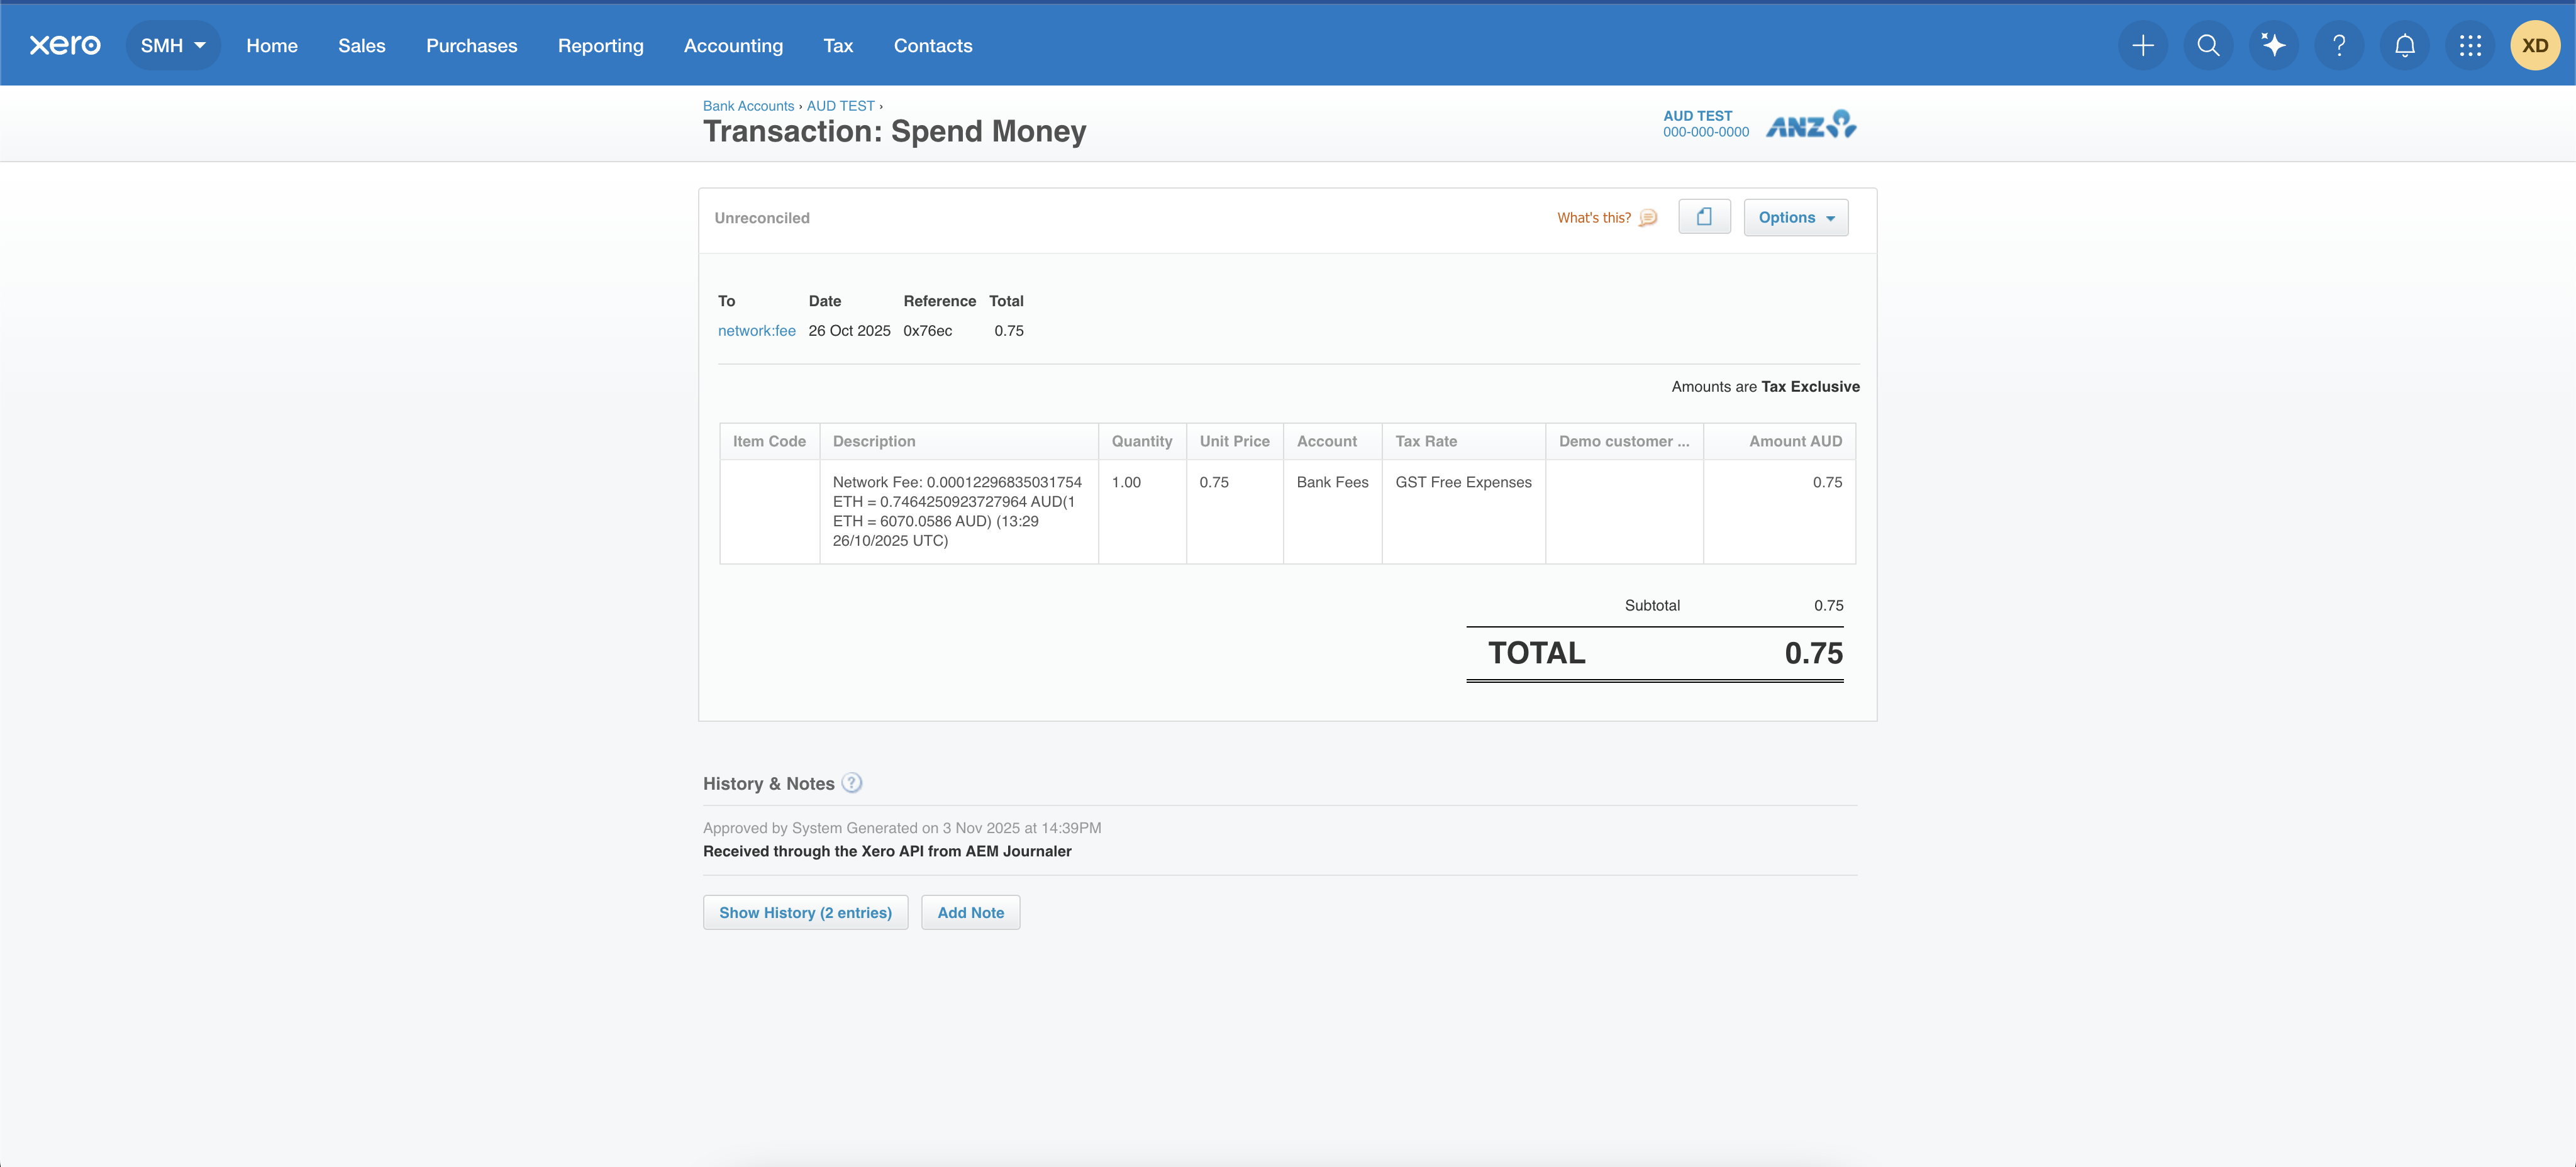Open the app launcher grid icon
2576x1167 pixels.
[2470, 45]
